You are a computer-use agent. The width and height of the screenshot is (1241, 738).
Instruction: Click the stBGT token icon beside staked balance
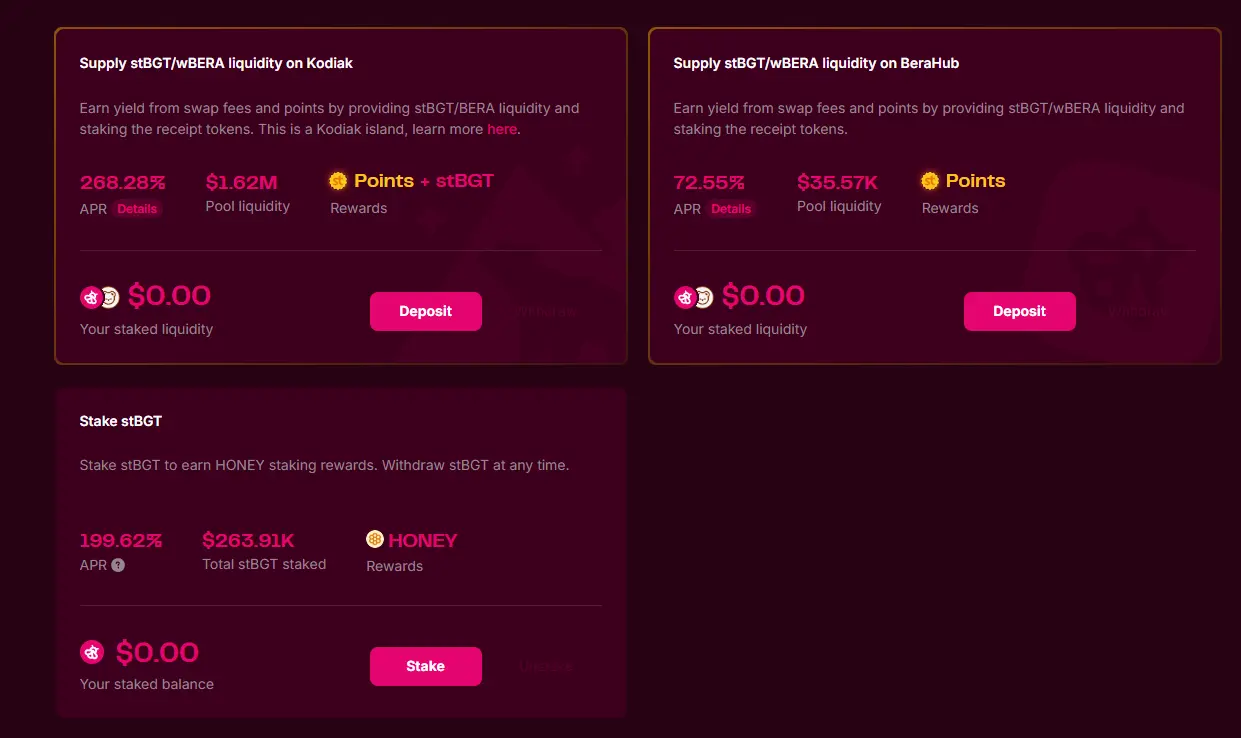[92, 653]
